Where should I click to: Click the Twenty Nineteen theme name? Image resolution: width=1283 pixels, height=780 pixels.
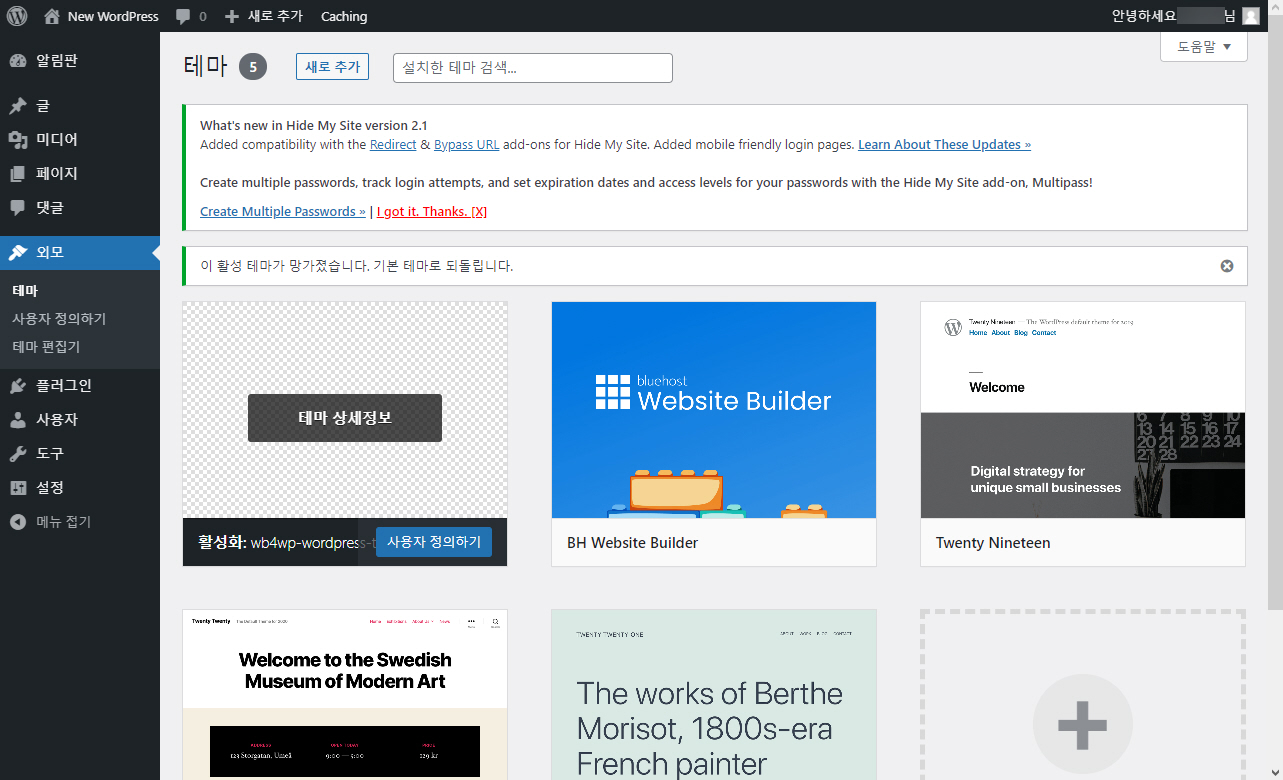(x=993, y=543)
